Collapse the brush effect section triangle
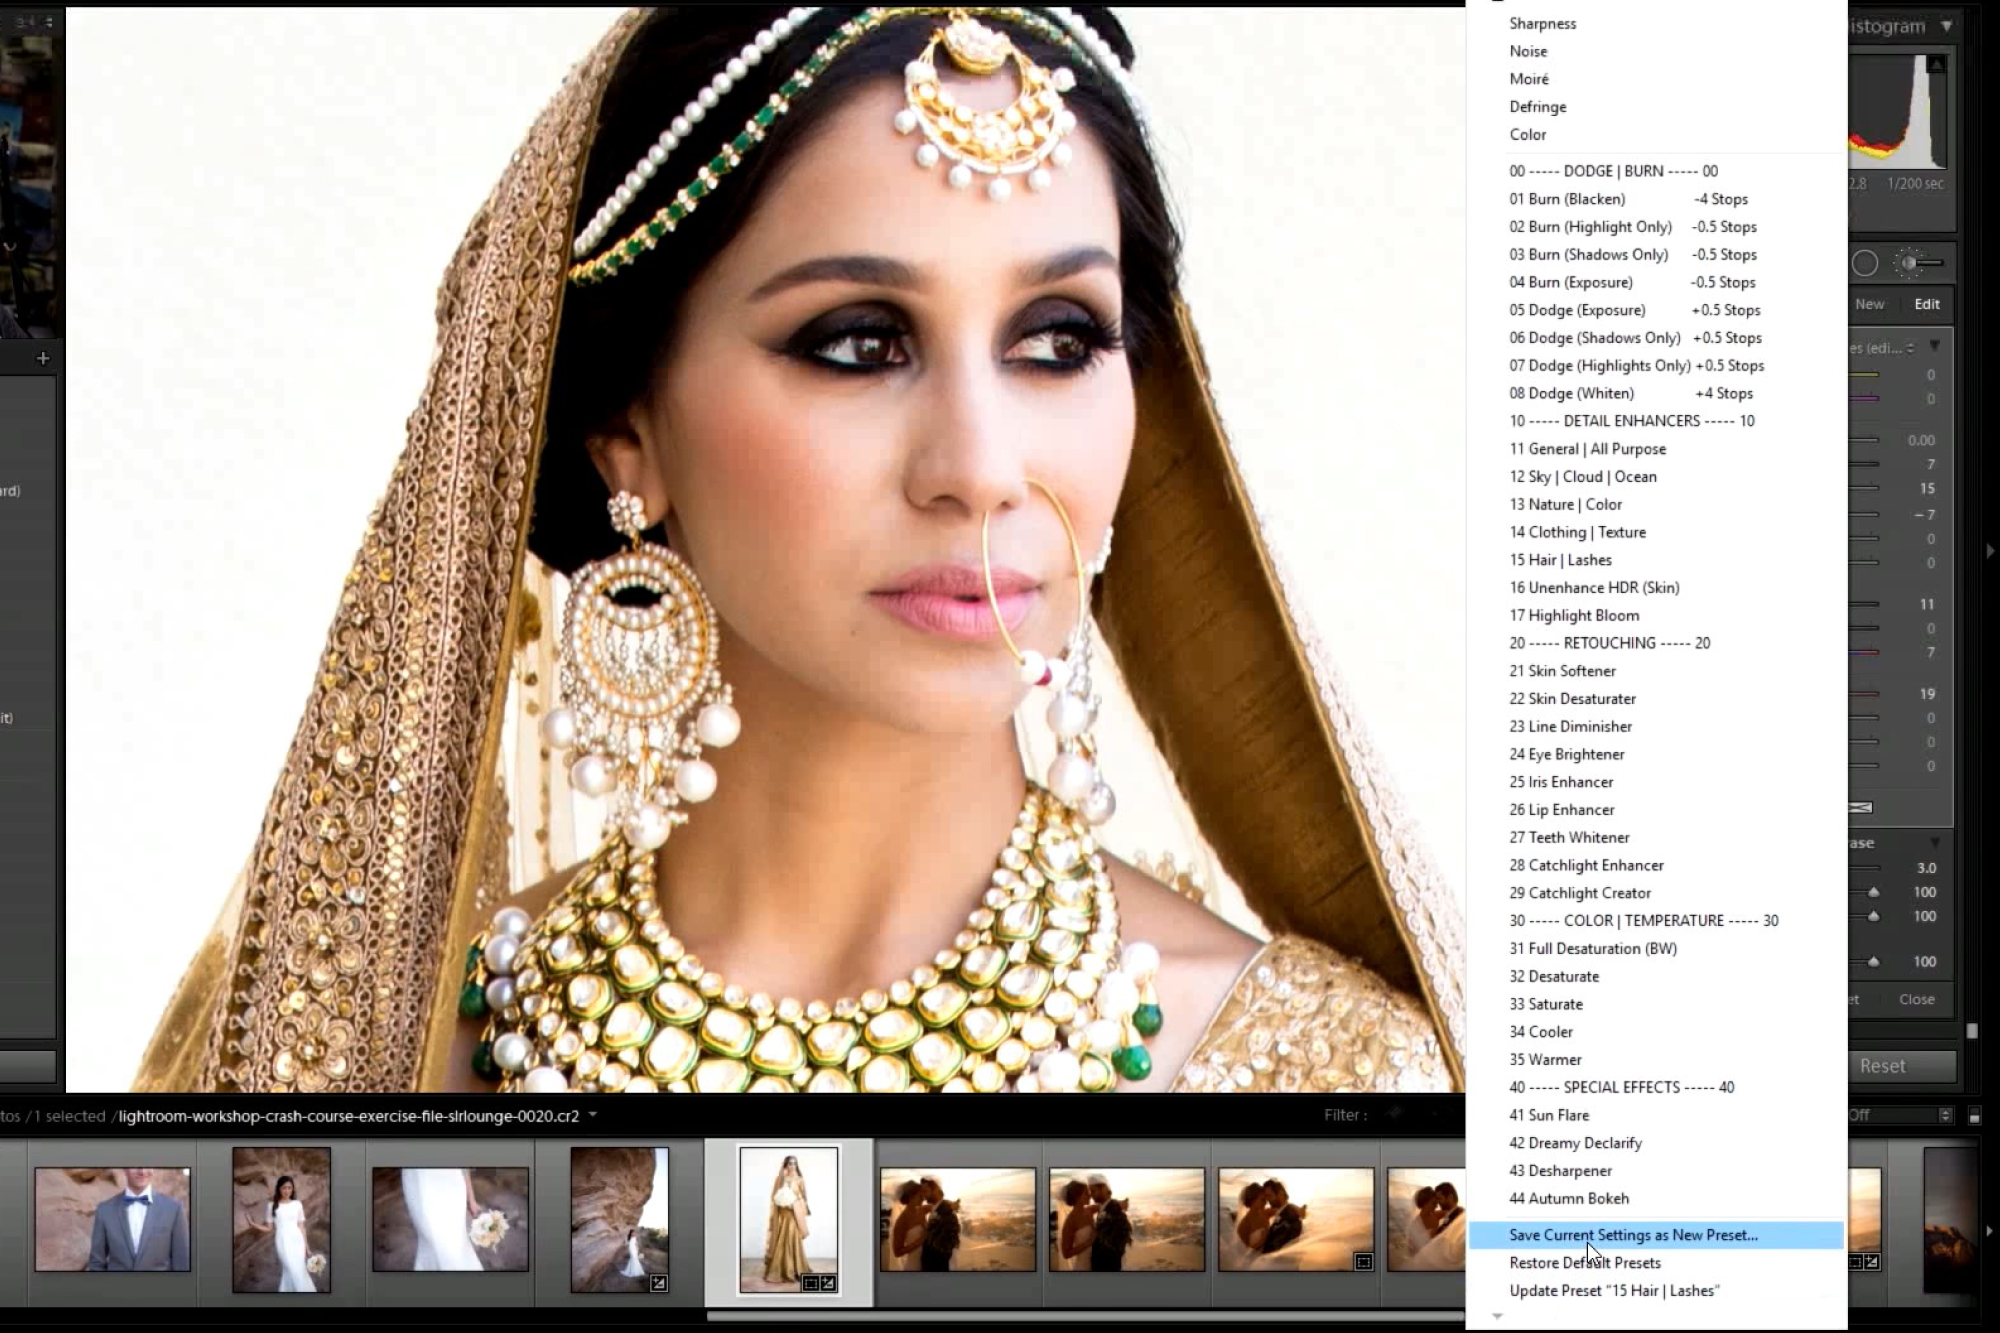 pyautogui.click(x=1935, y=346)
